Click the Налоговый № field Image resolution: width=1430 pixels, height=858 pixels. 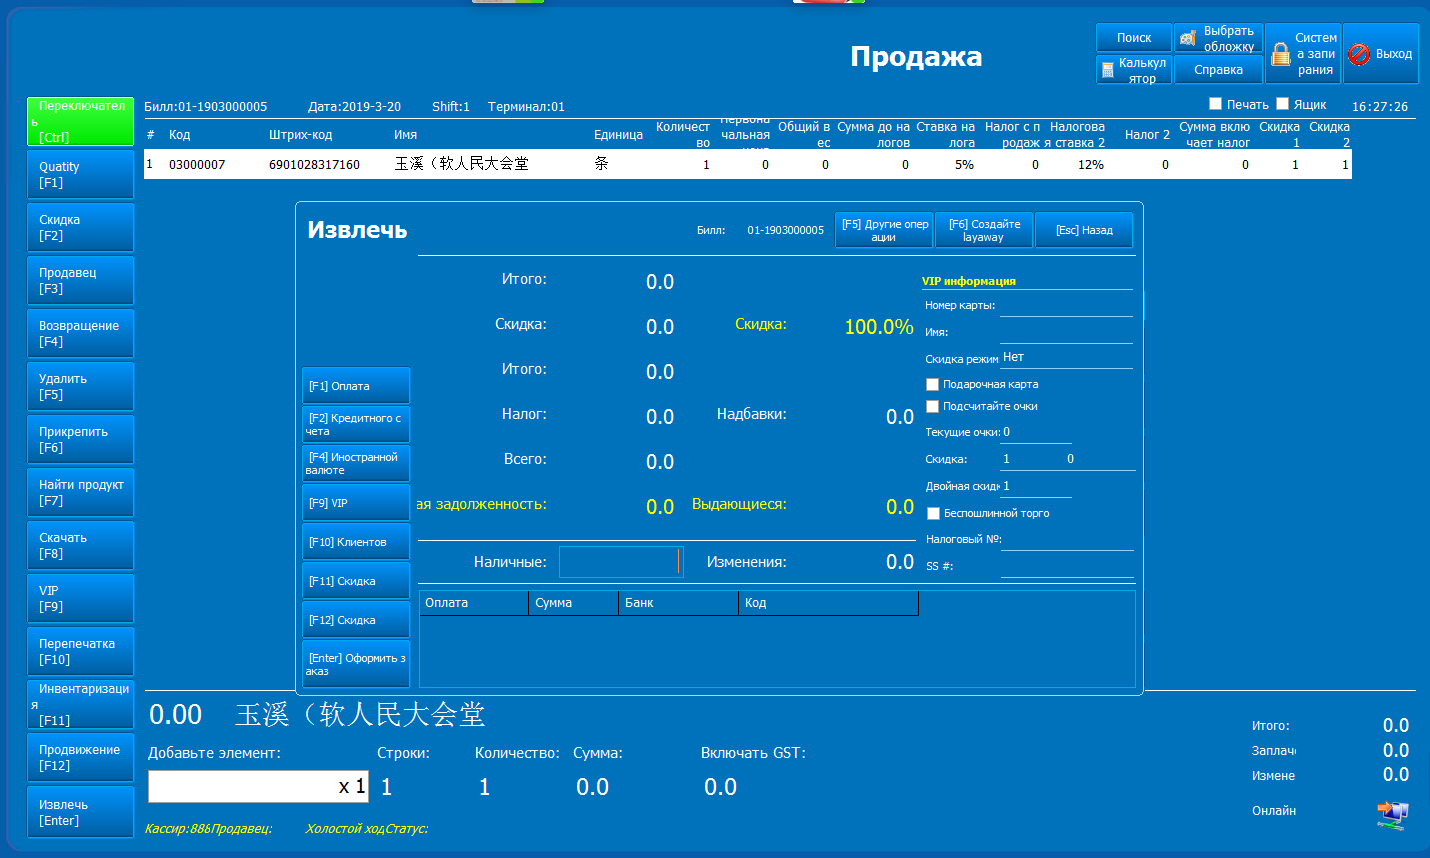tap(1067, 540)
